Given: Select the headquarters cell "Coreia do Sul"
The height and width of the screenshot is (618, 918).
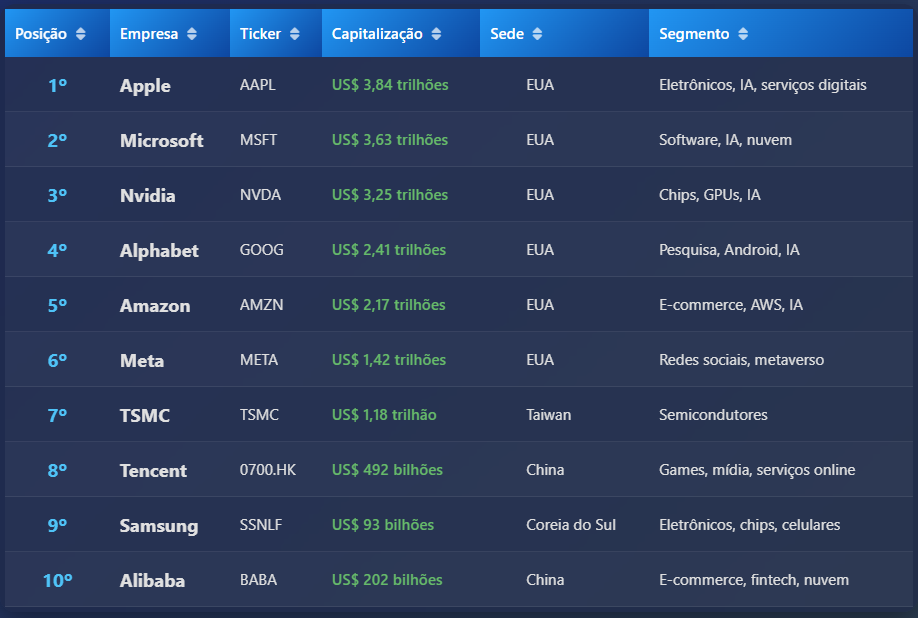Looking at the screenshot, I should pyautogui.click(x=571, y=525).
